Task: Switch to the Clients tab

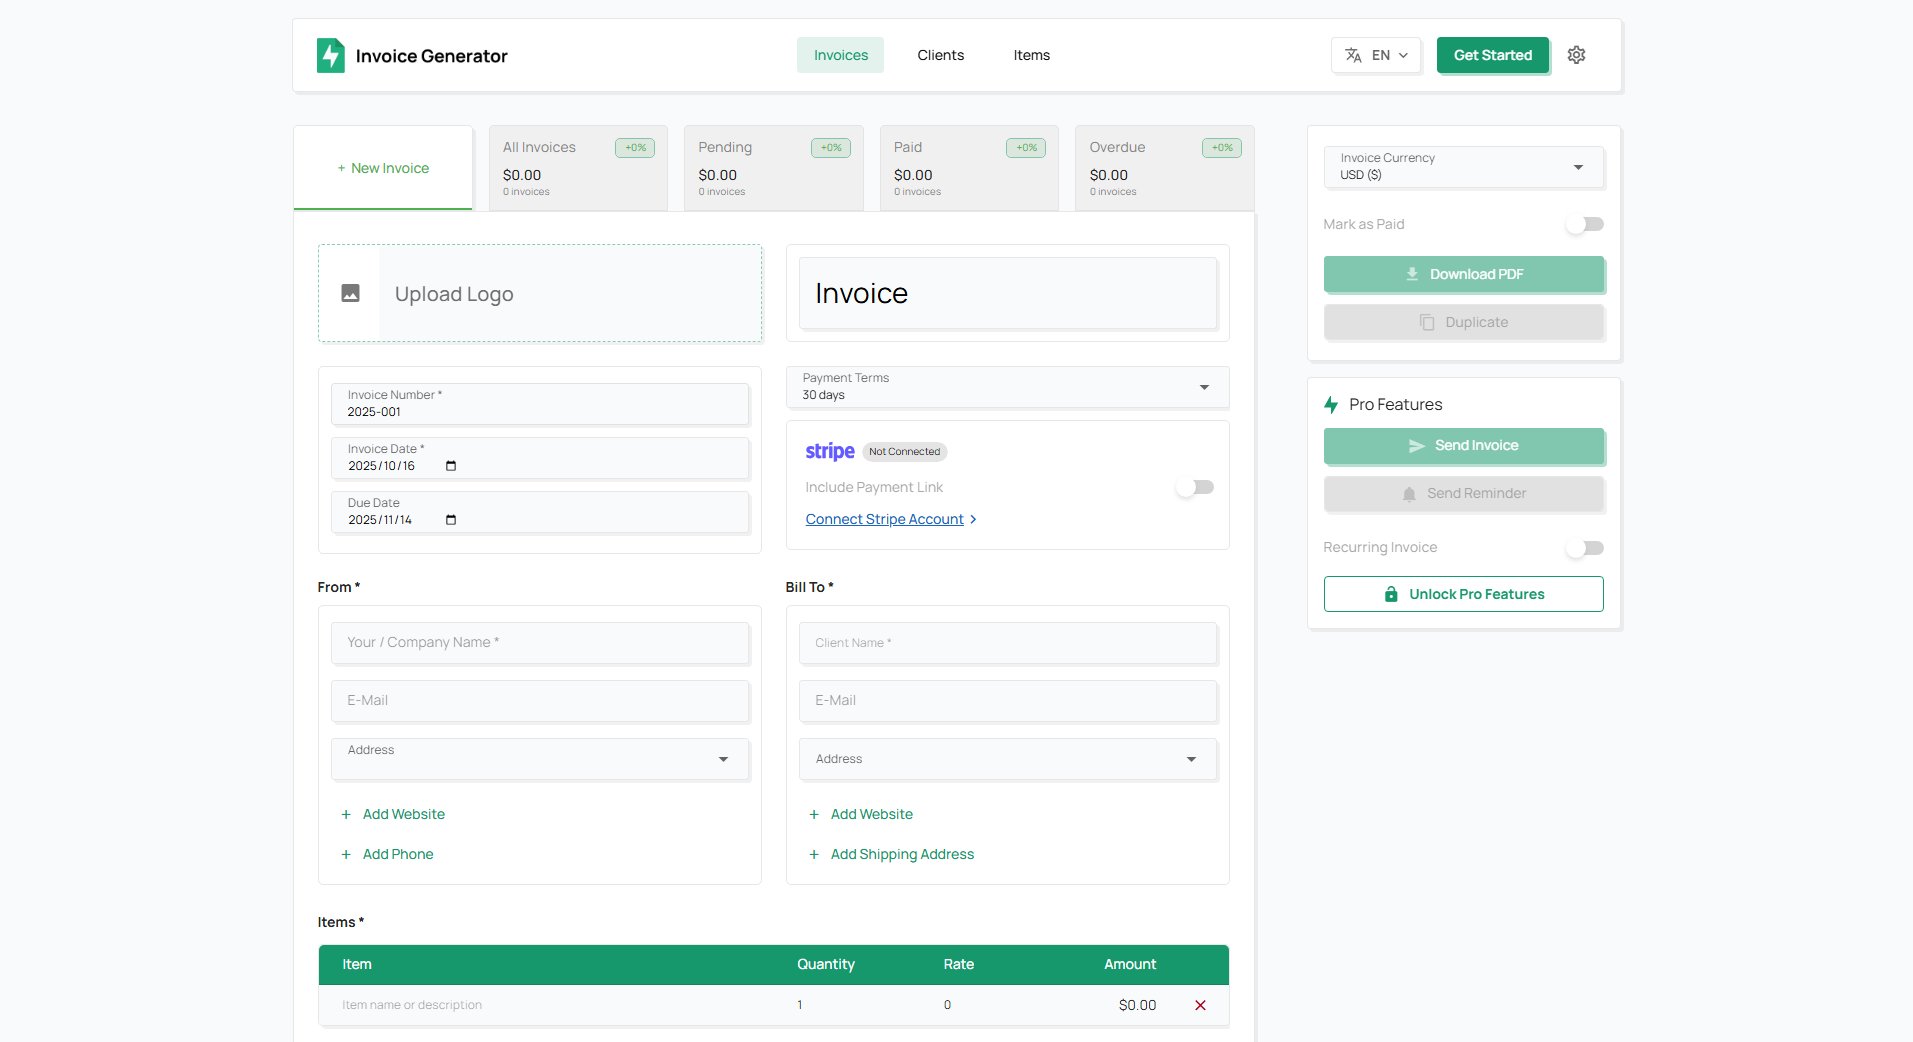Action: point(940,55)
